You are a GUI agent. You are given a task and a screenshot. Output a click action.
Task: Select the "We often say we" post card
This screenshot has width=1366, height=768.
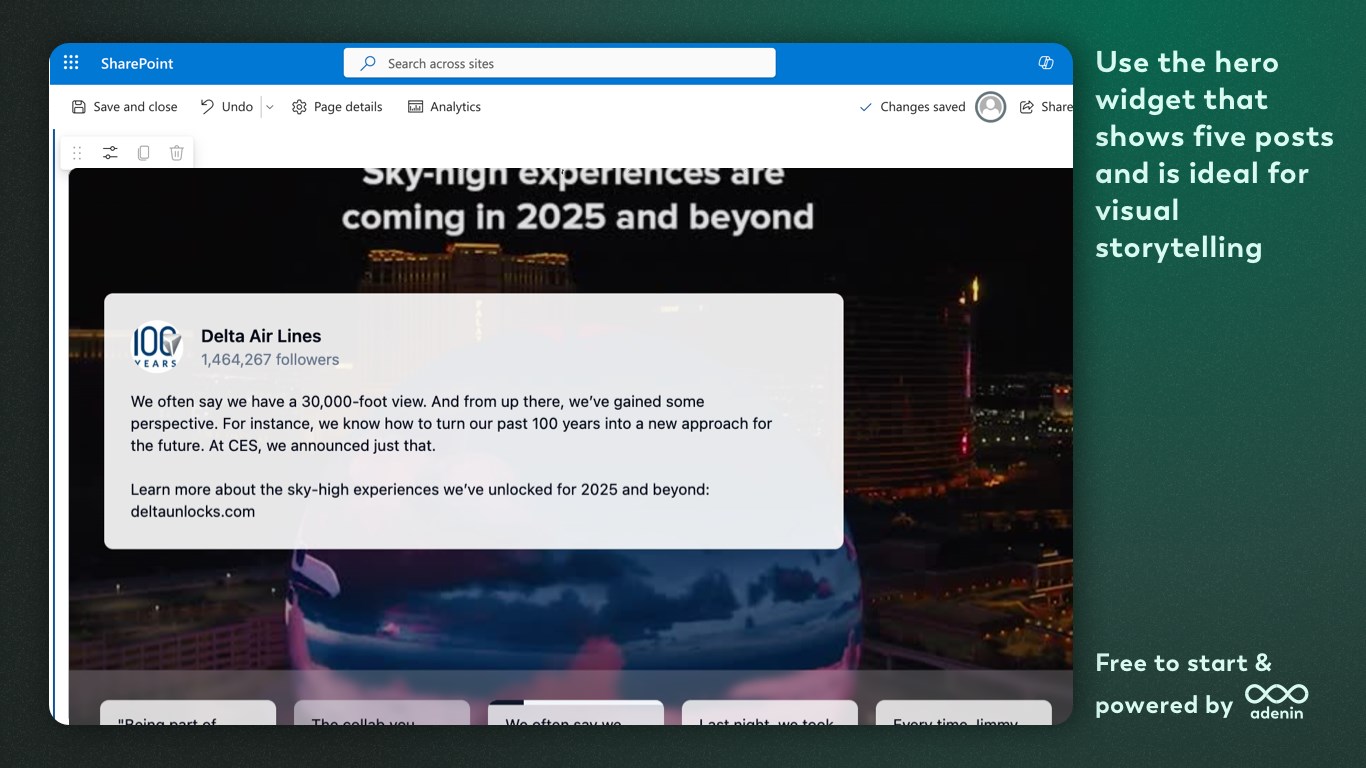[576, 713]
